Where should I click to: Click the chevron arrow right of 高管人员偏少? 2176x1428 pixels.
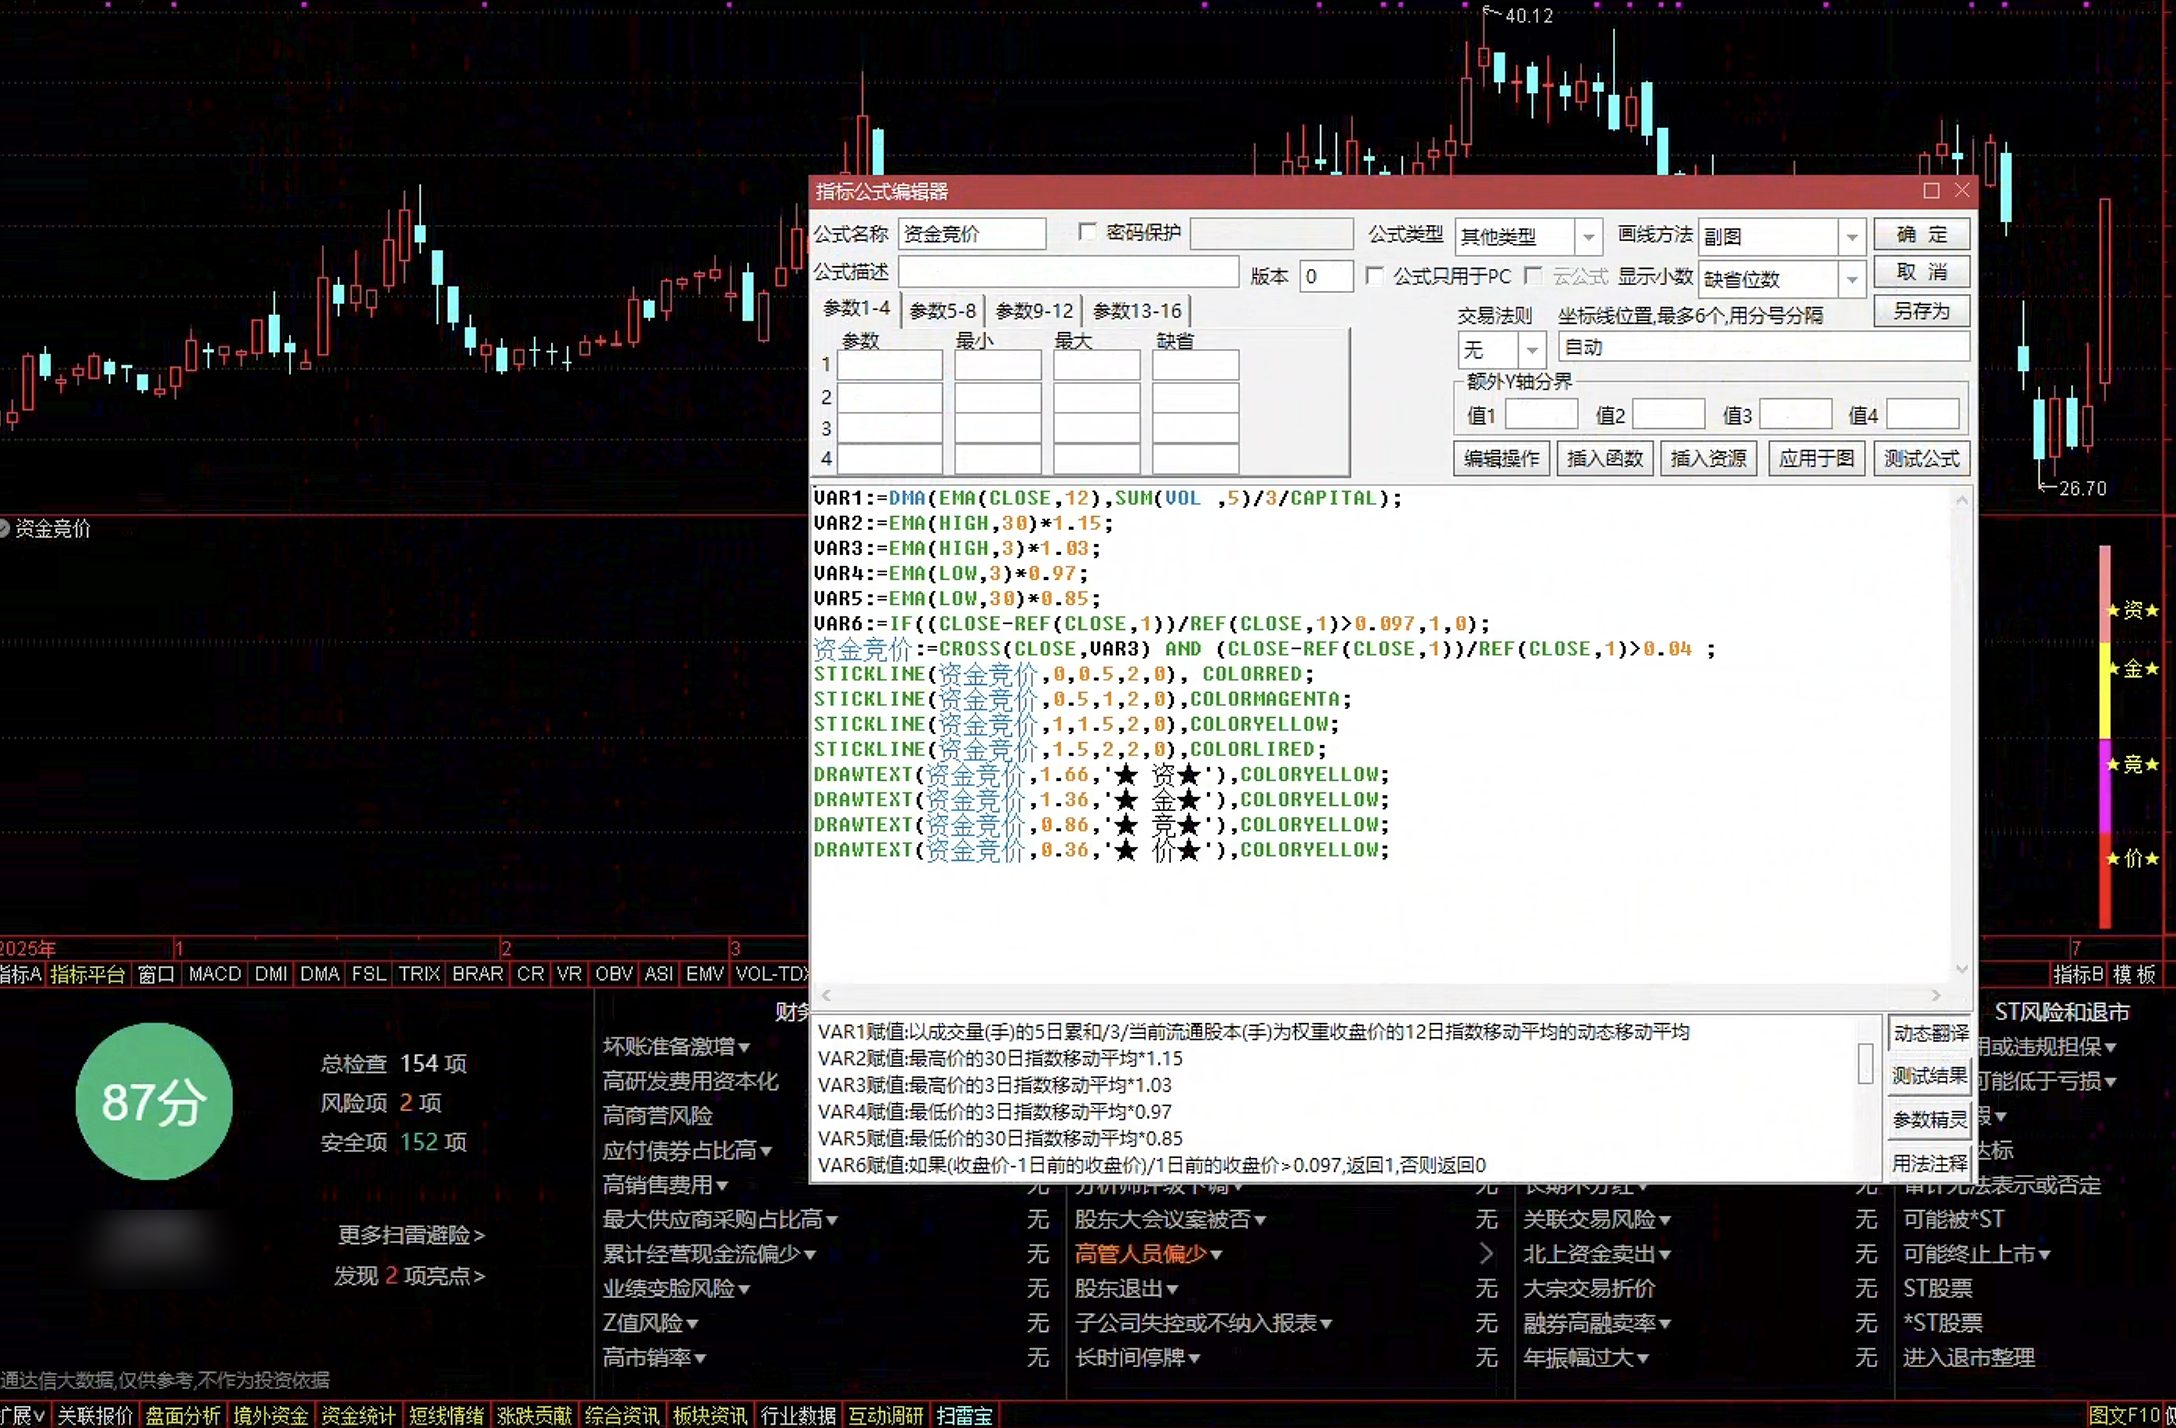pos(1486,1254)
